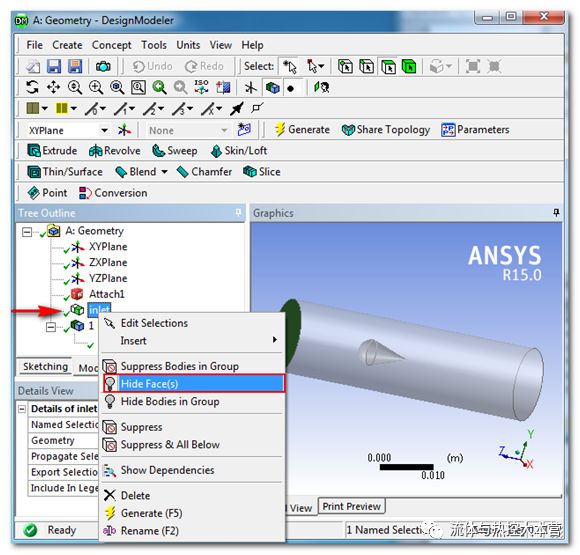Image resolution: width=580 pixels, height=555 pixels.
Task: Click the New Sketch icon
Action: point(244,130)
